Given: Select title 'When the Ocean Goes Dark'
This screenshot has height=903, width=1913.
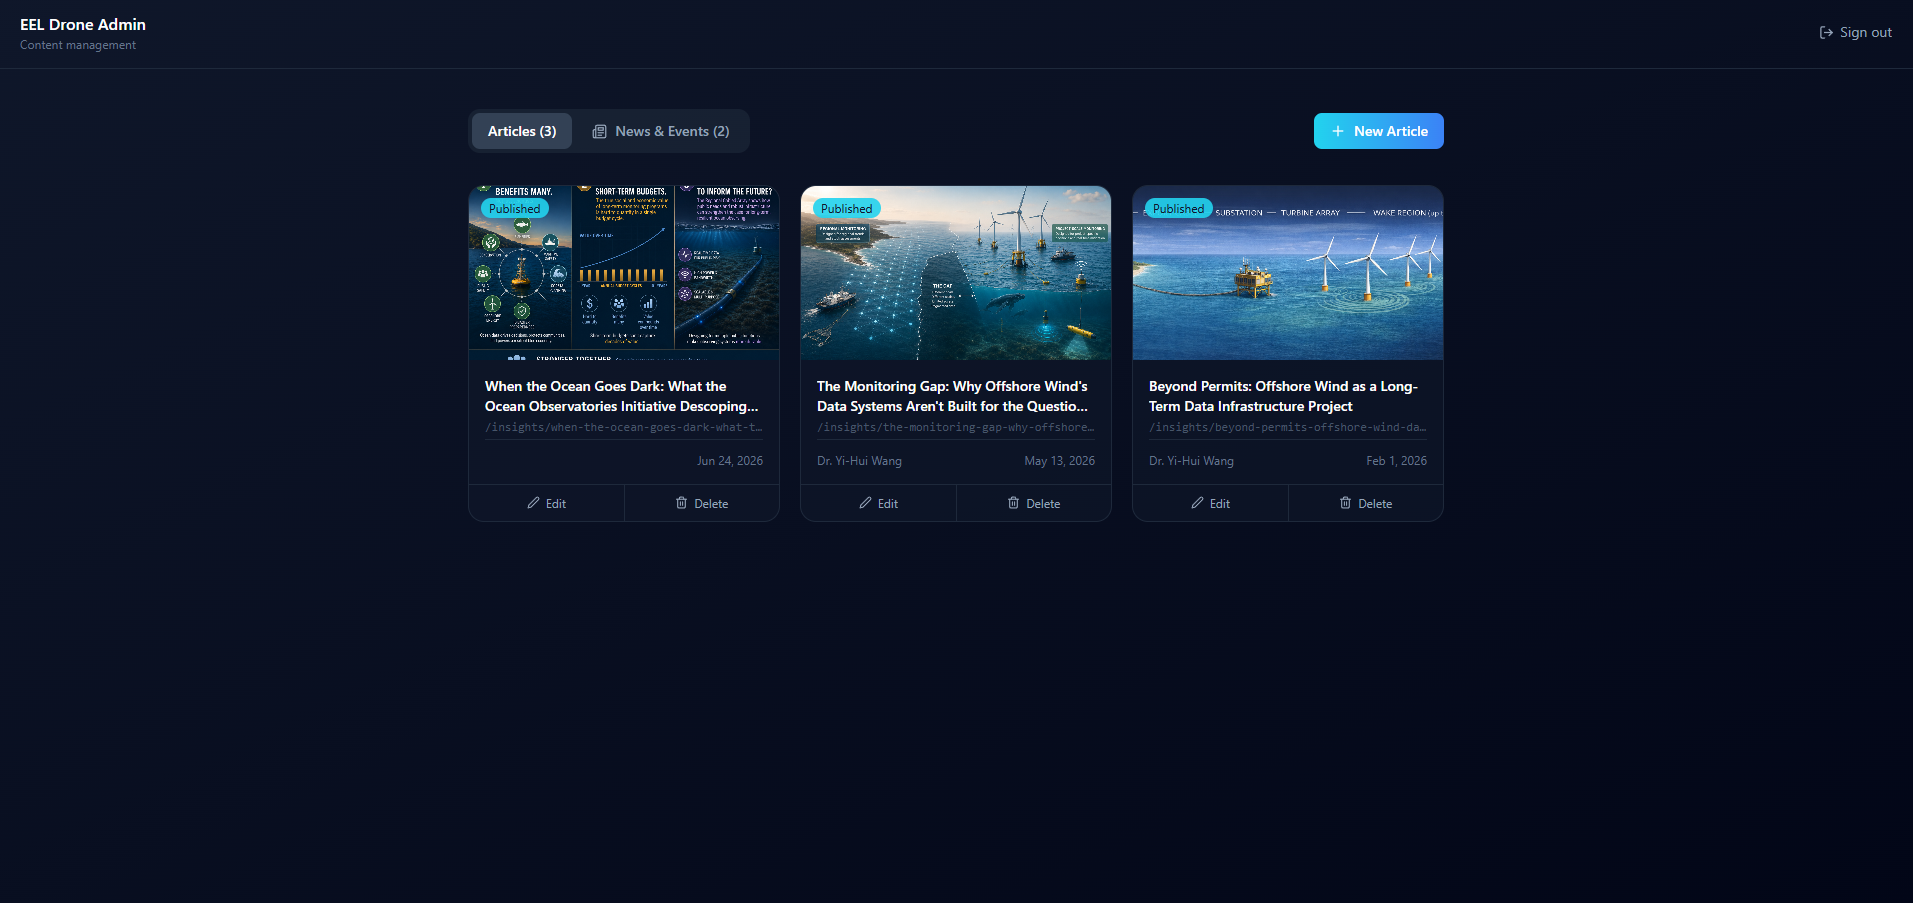Looking at the screenshot, I should pyautogui.click(x=622, y=396).
